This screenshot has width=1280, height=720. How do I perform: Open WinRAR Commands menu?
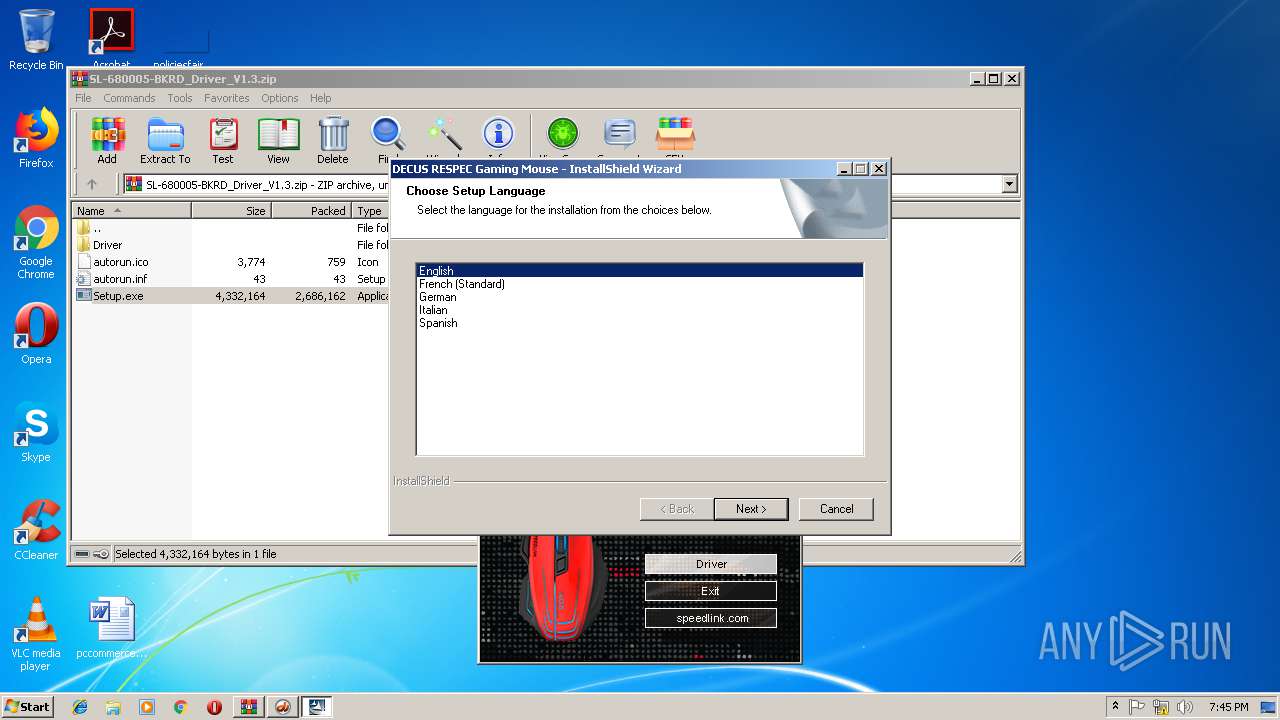129,98
